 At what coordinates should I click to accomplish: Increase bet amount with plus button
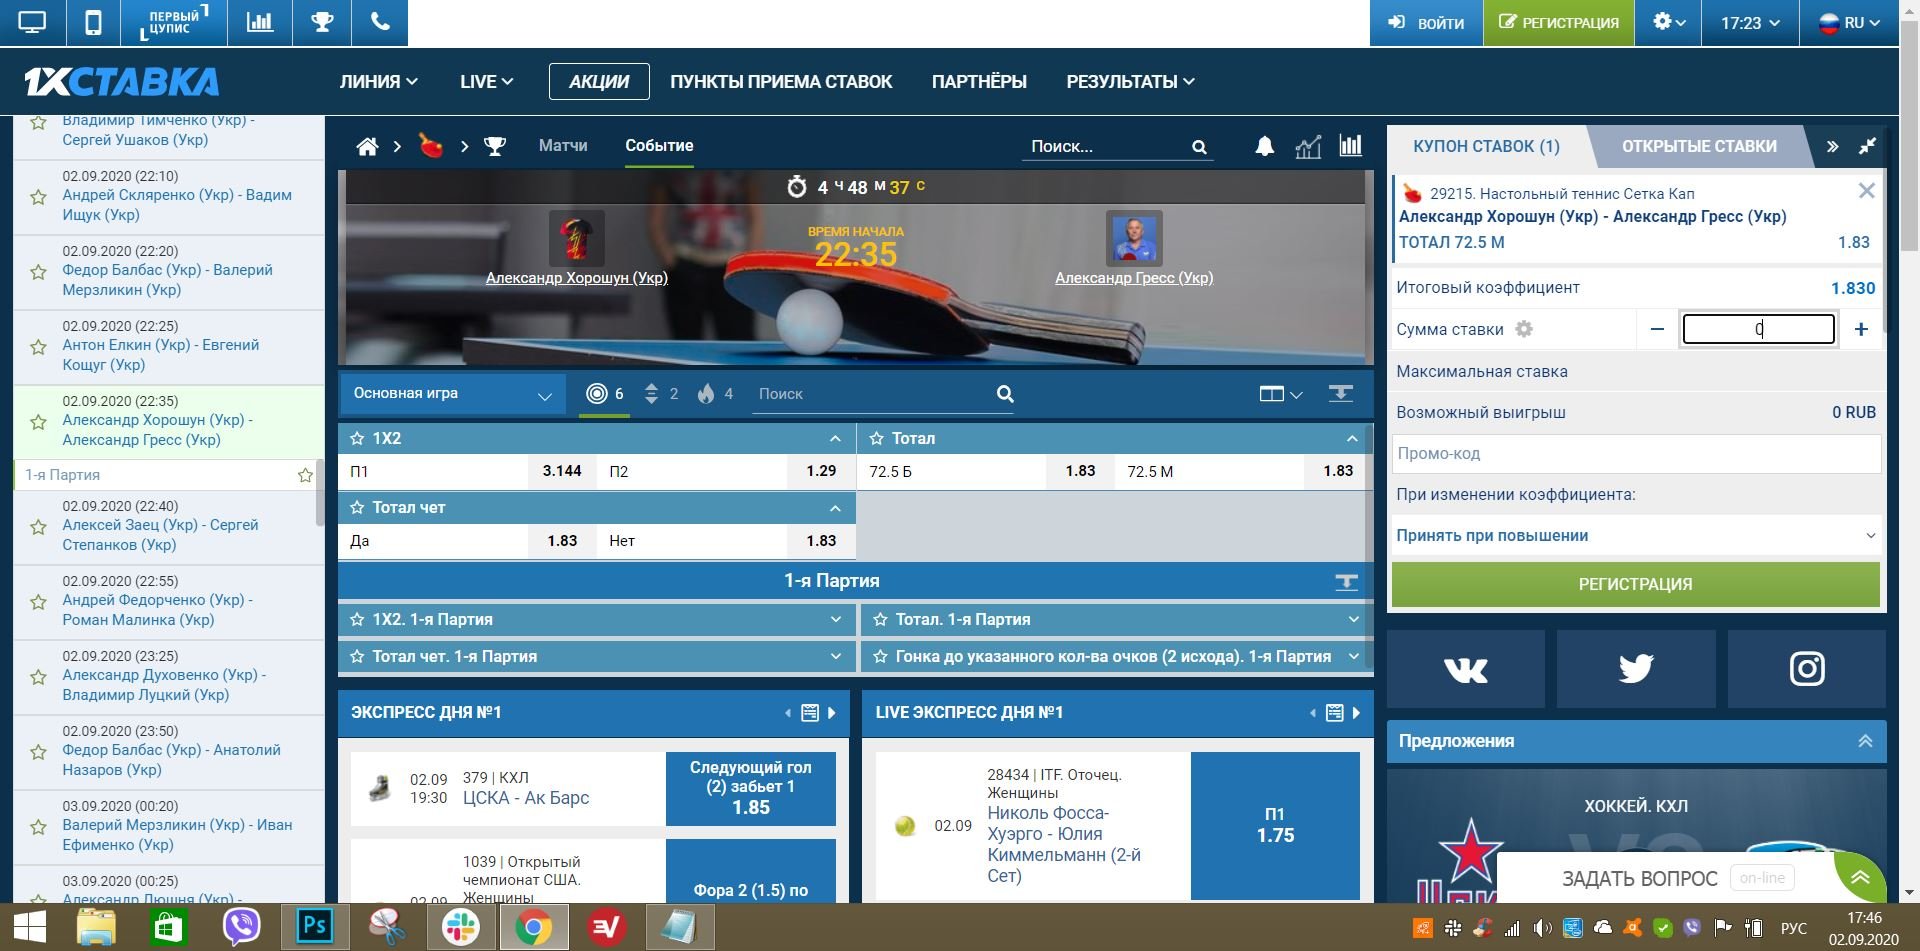(x=1860, y=330)
